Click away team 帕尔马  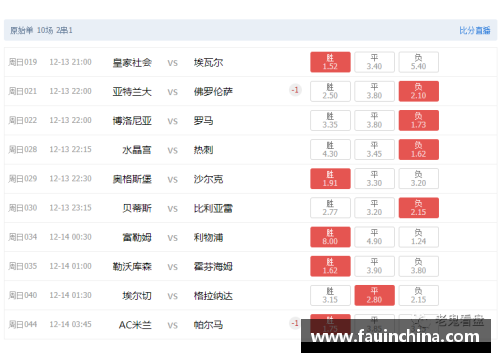click(208, 325)
